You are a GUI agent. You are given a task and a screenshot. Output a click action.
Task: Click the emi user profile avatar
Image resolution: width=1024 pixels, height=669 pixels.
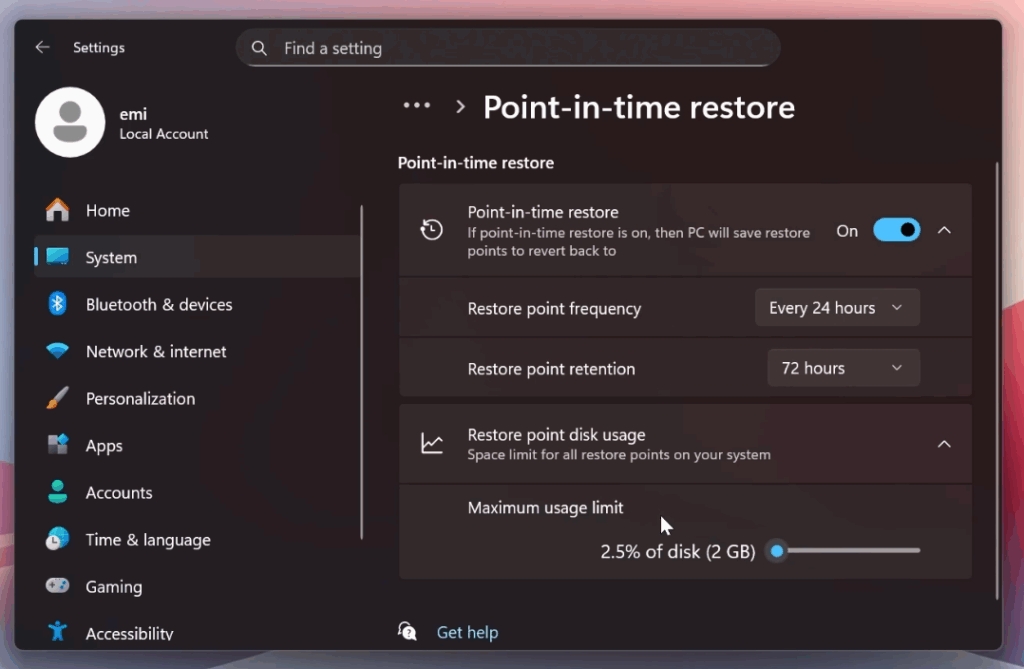(70, 122)
